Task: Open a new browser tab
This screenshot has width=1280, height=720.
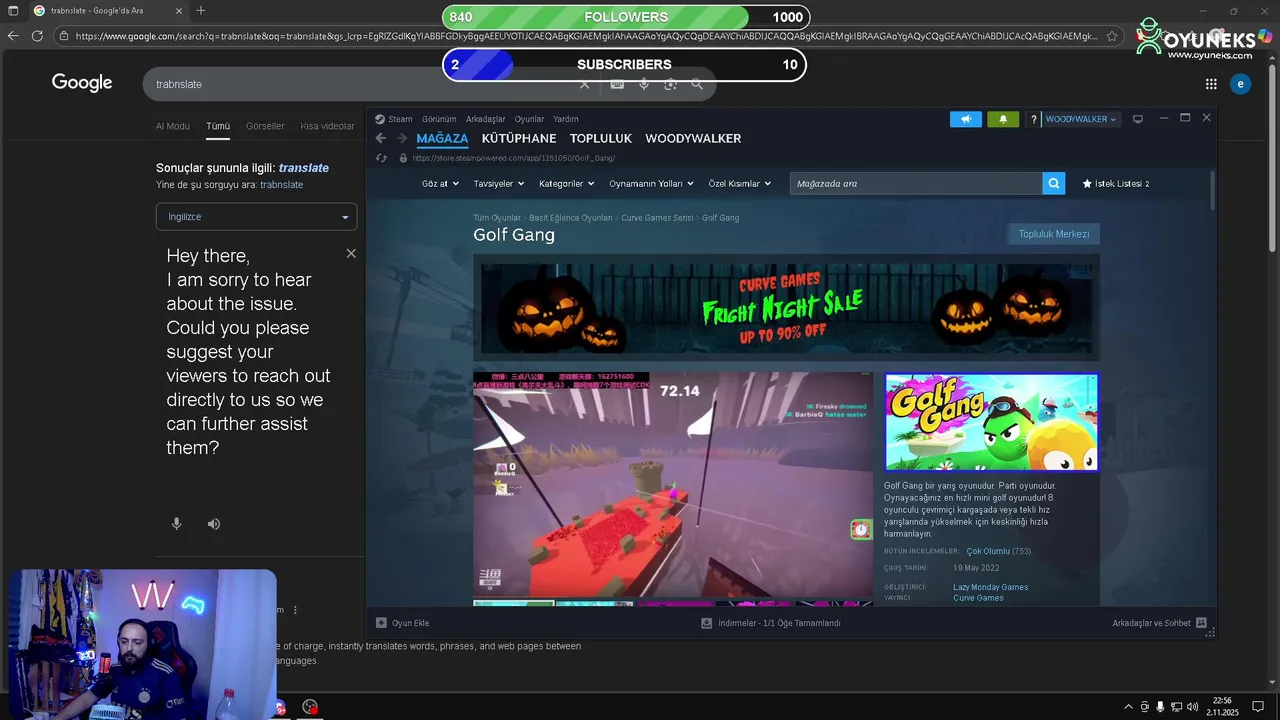Action: [x=201, y=11]
